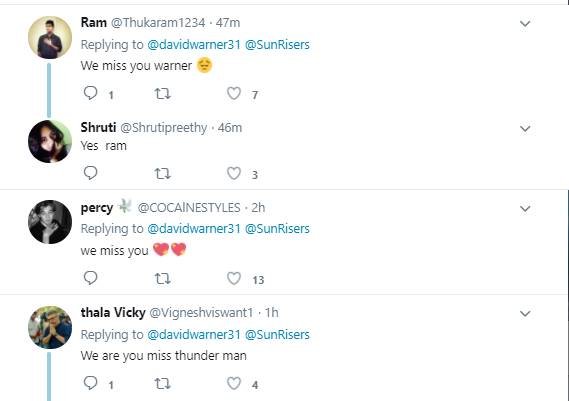Image resolution: width=569 pixels, height=401 pixels.
Task: Open @SunRisers link in percy's reply
Action: pos(277,229)
